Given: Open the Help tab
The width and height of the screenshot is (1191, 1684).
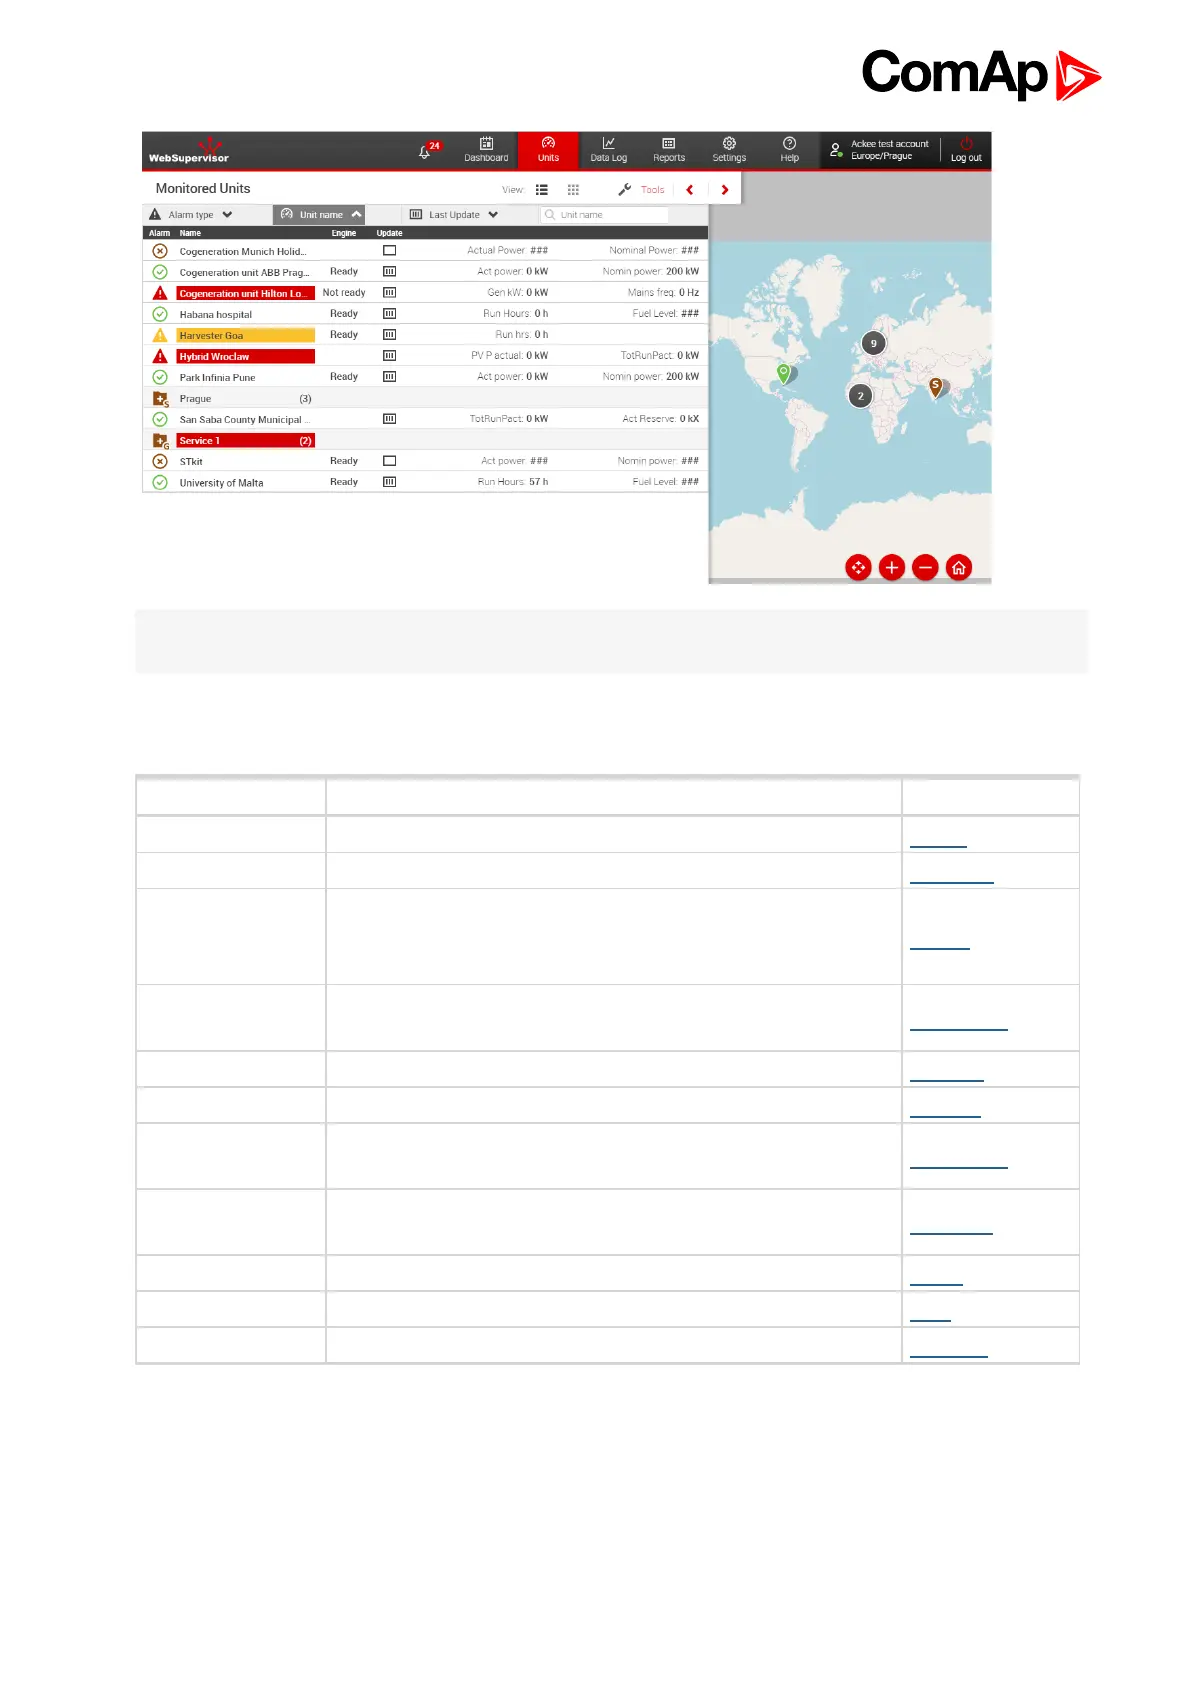Looking at the screenshot, I should [789, 150].
